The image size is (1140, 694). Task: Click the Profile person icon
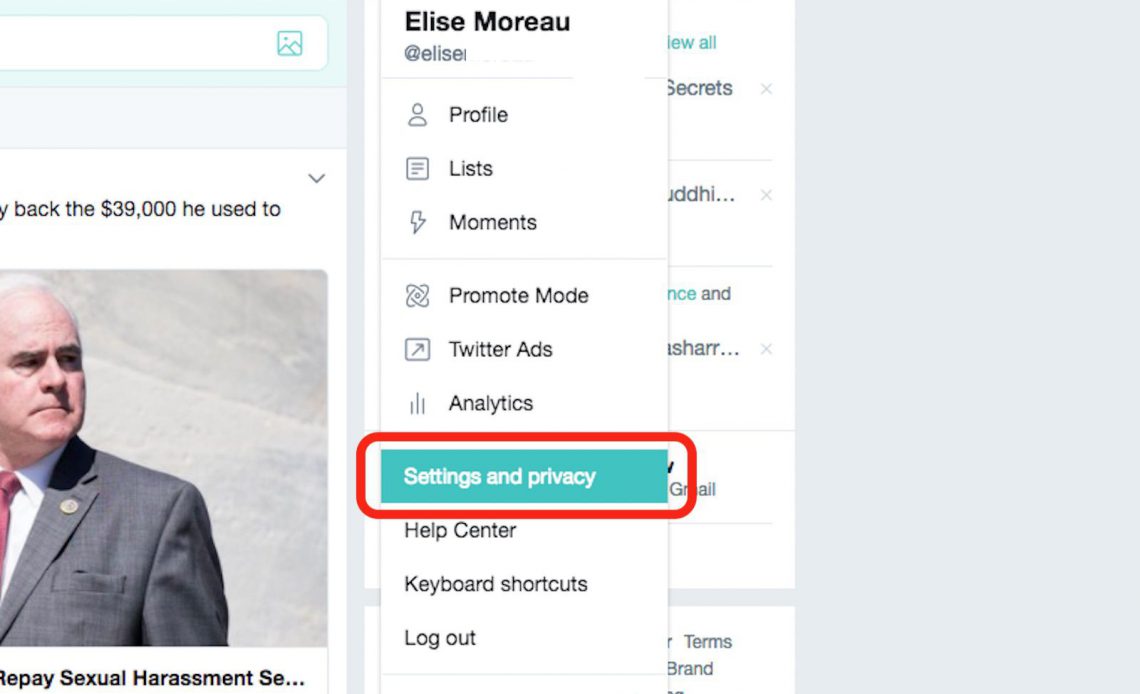tap(417, 115)
